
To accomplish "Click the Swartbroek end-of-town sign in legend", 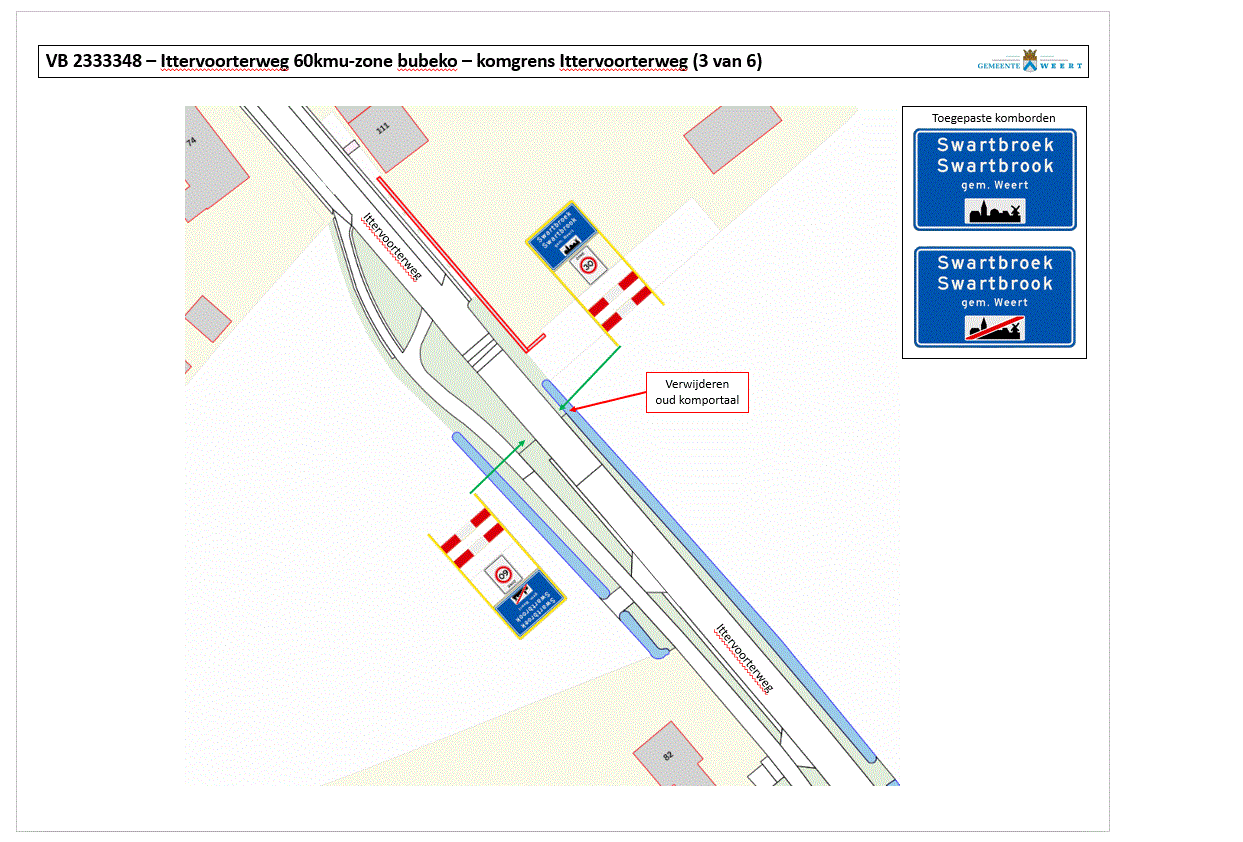I will 995,297.
